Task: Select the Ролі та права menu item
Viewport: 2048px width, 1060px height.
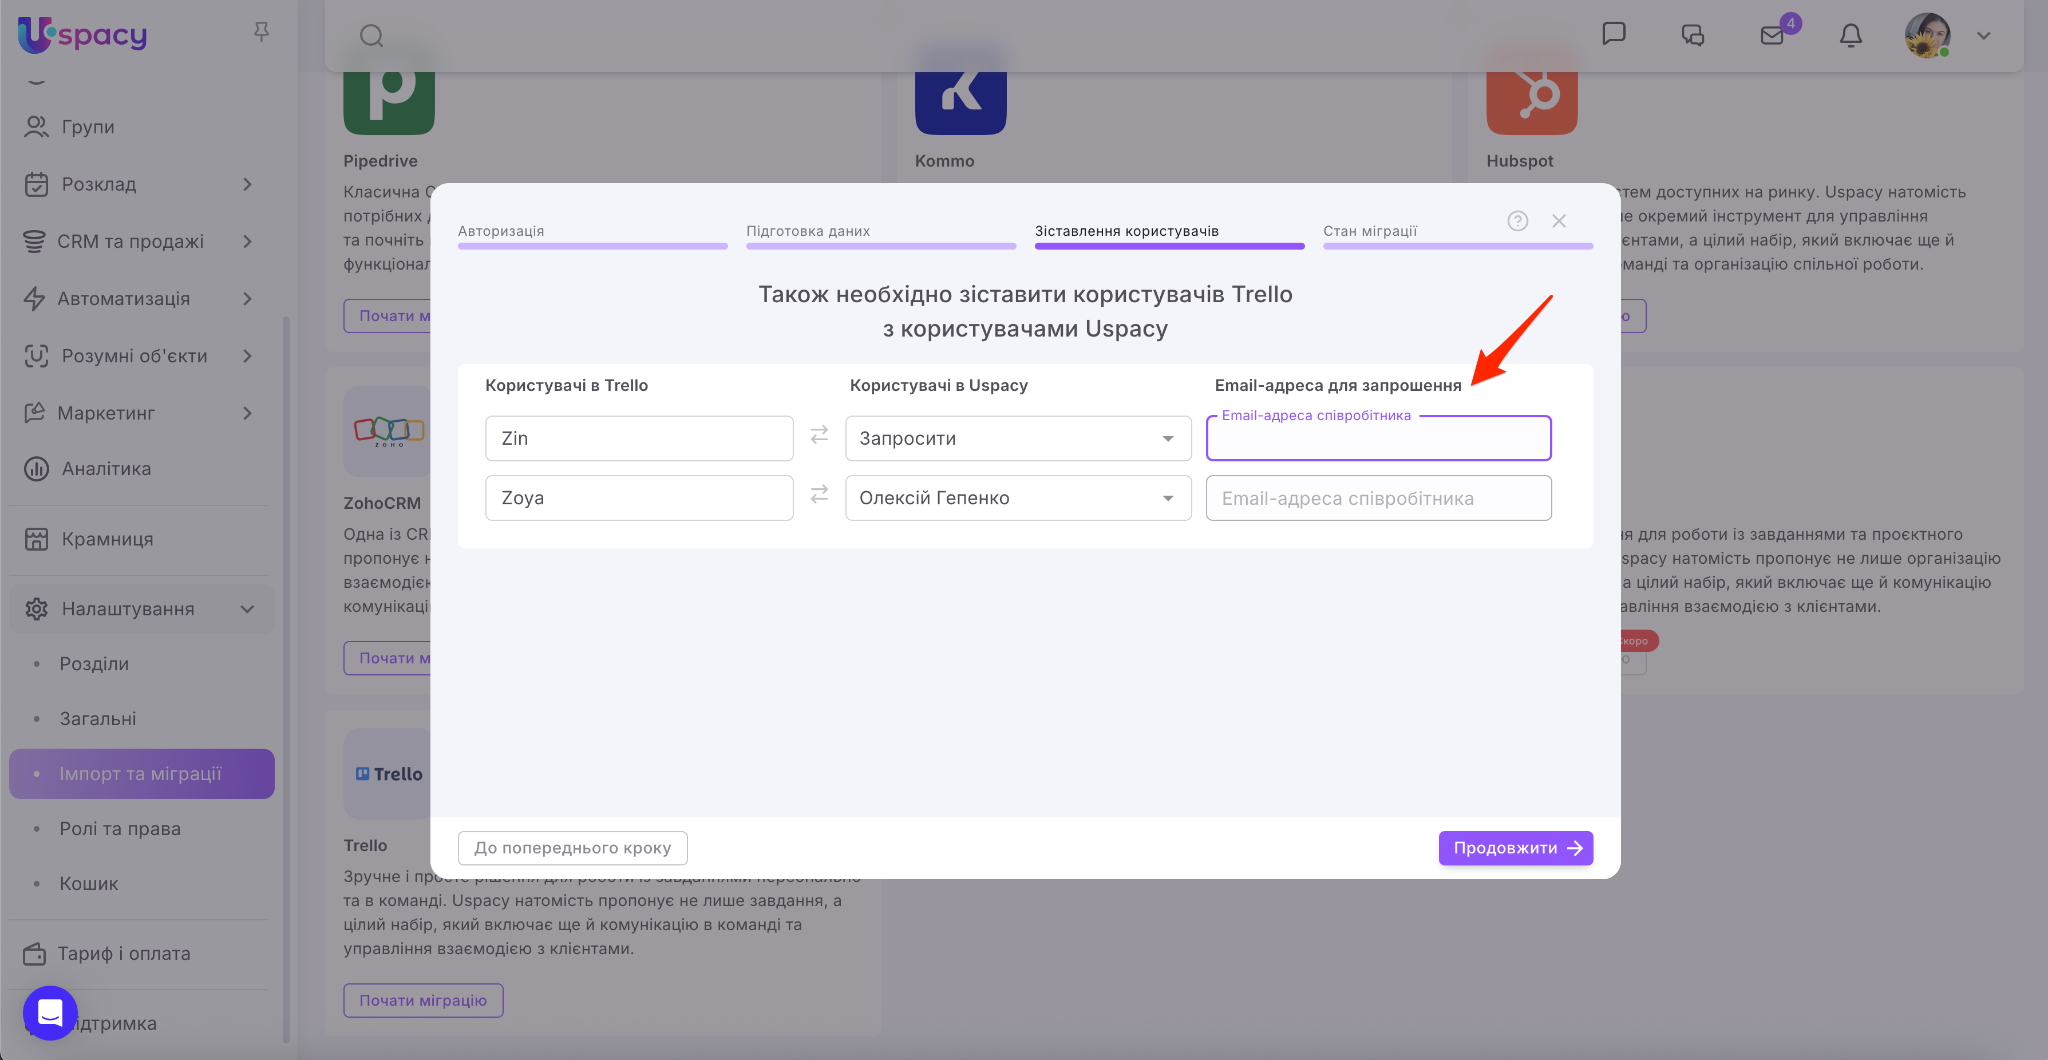Action: 120,829
